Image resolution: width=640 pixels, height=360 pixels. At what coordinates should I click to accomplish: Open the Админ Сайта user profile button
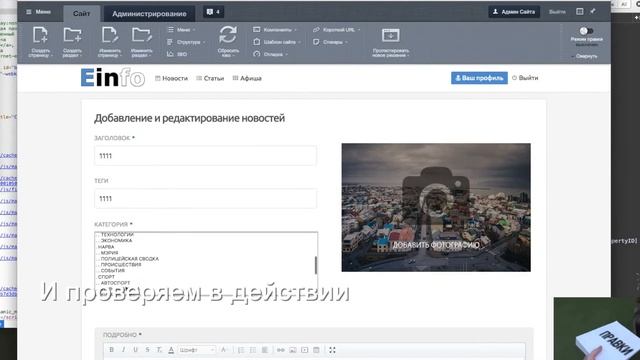click(x=514, y=12)
